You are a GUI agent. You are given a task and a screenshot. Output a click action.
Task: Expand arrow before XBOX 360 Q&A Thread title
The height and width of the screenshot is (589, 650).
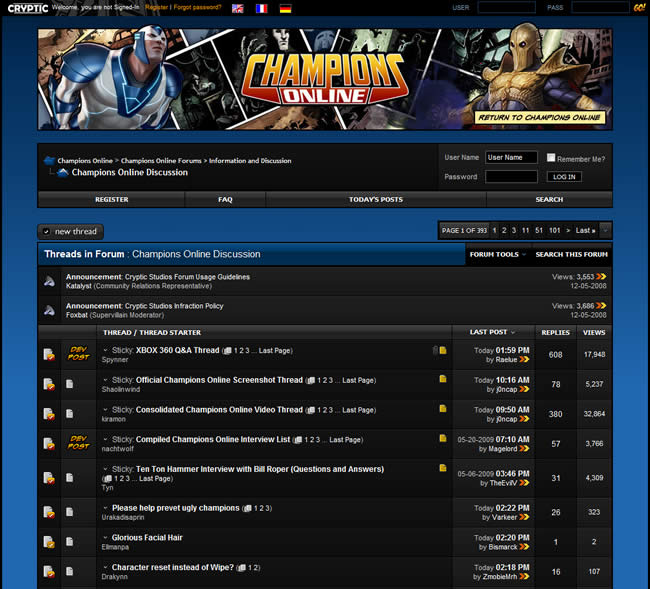[x=105, y=350]
